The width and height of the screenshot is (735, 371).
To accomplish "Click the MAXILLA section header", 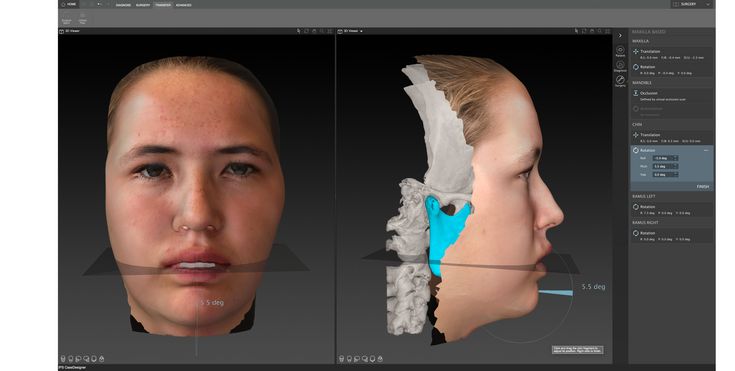I will click(640, 41).
